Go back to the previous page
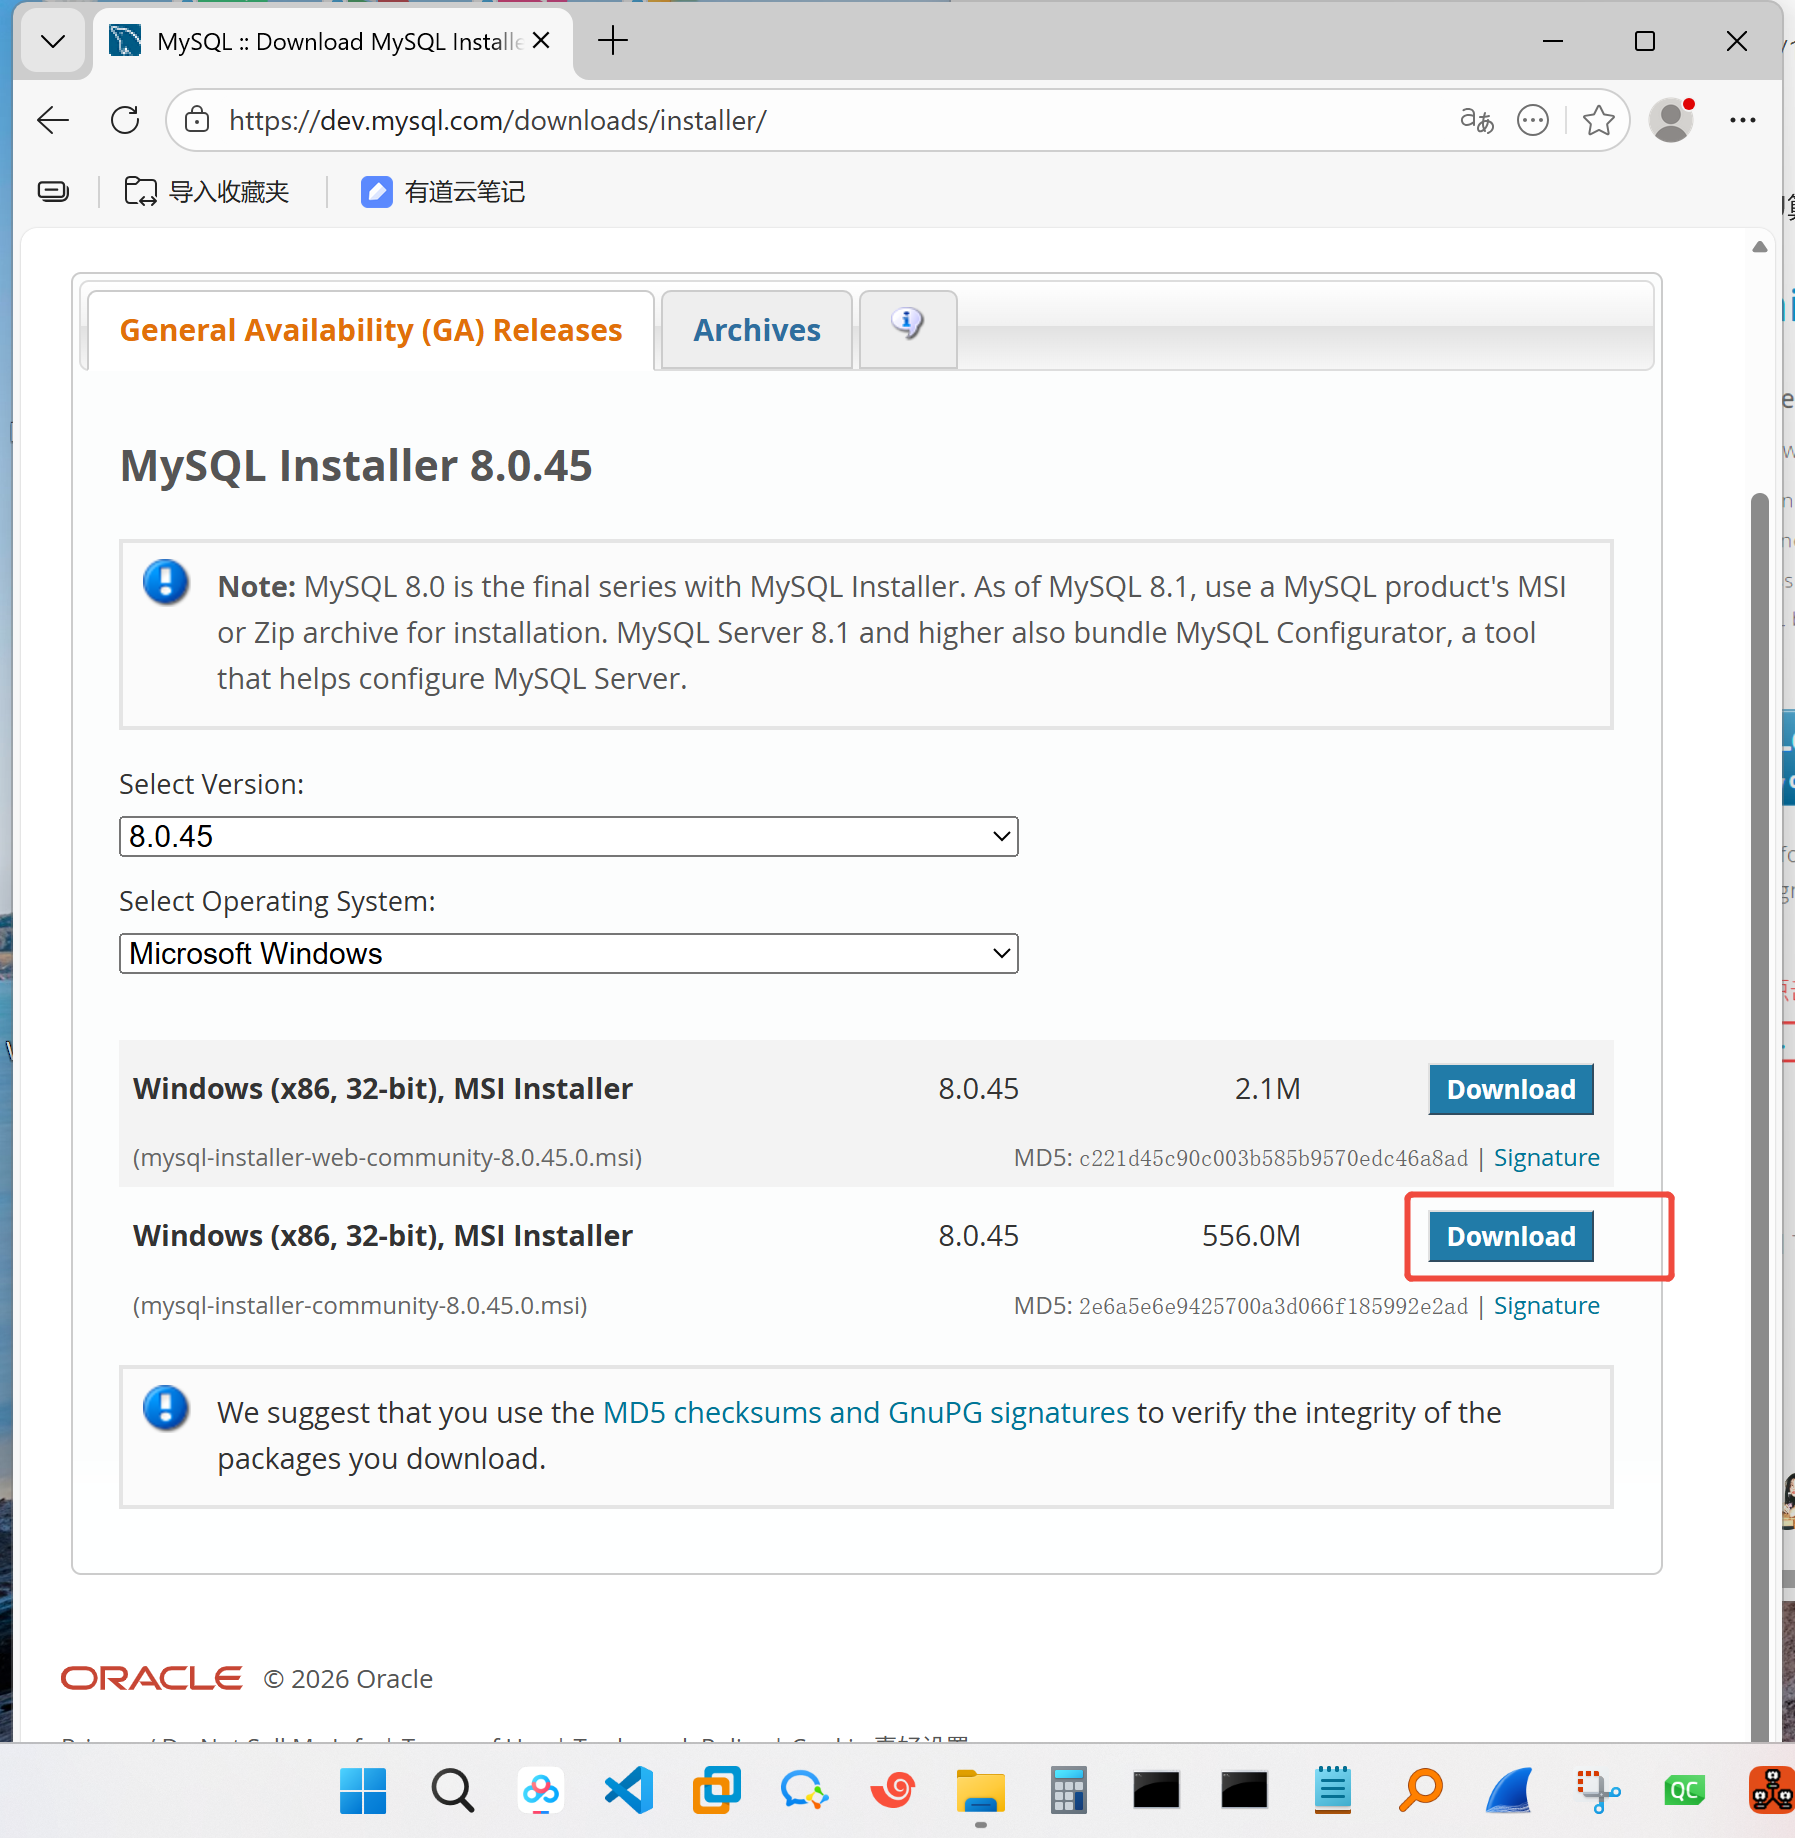1795x1838 pixels. pyautogui.click(x=53, y=120)
